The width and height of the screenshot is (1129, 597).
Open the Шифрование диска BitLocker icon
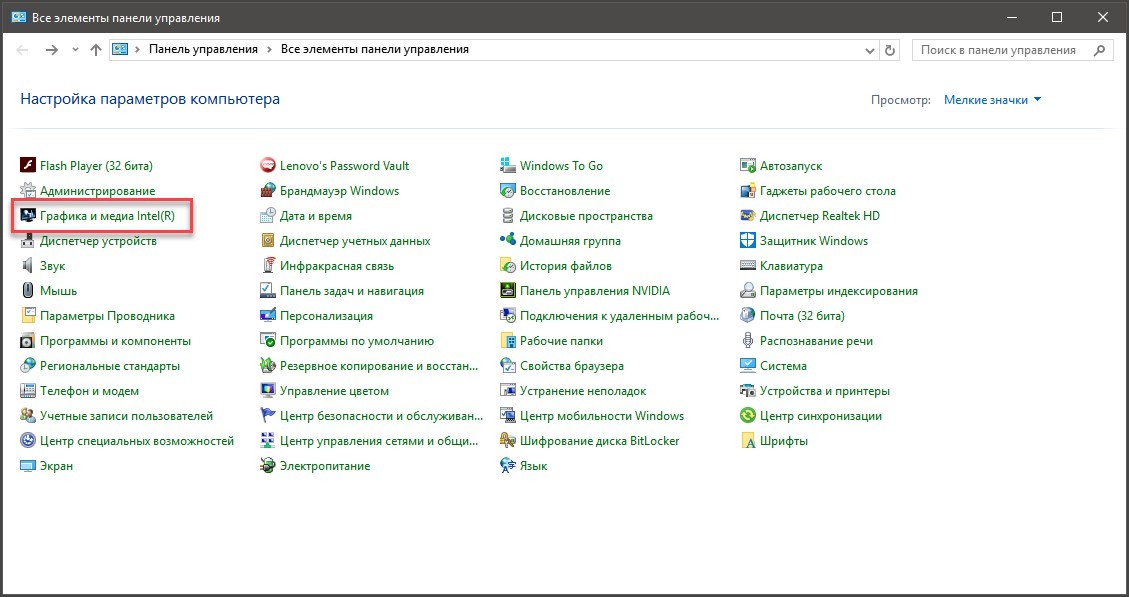(508, 441)
